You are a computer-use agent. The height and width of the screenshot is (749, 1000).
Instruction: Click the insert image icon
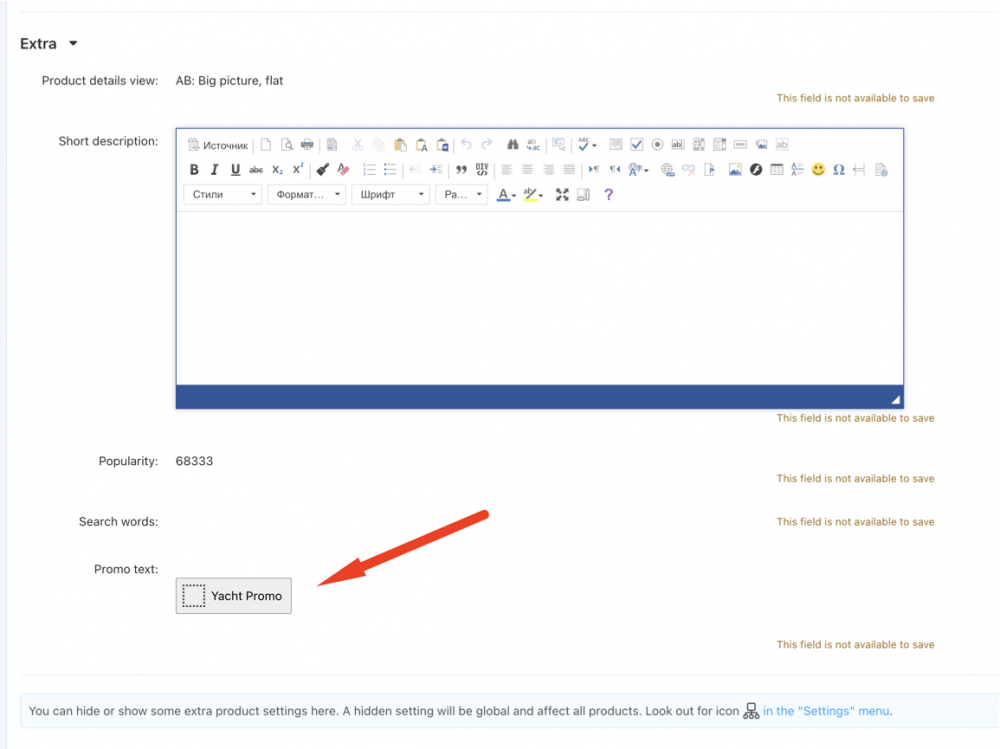735,170
